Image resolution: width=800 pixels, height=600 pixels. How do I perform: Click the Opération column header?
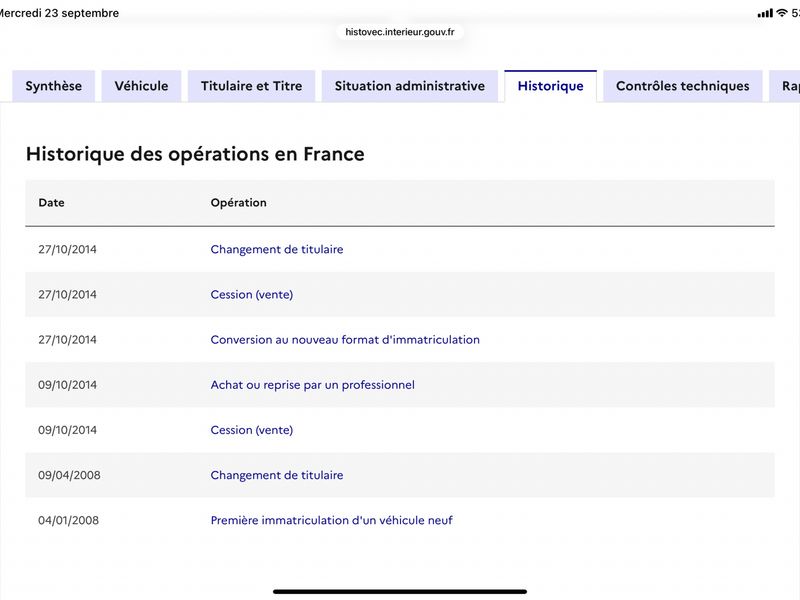(x=238, y=203)
